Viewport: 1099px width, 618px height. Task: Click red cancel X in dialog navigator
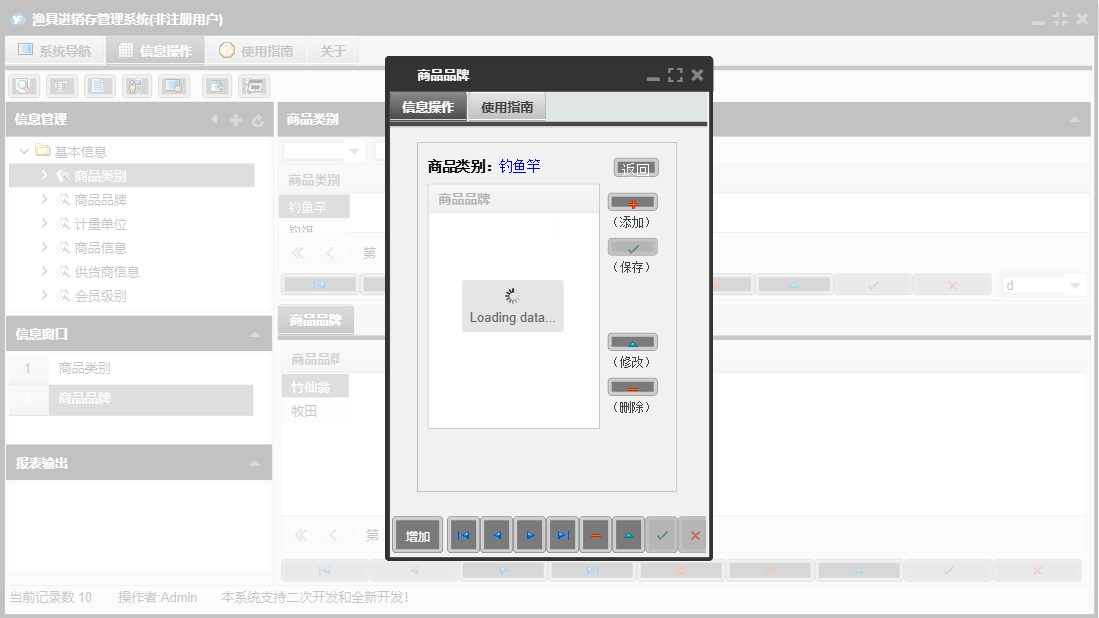(x=694, y=535)
